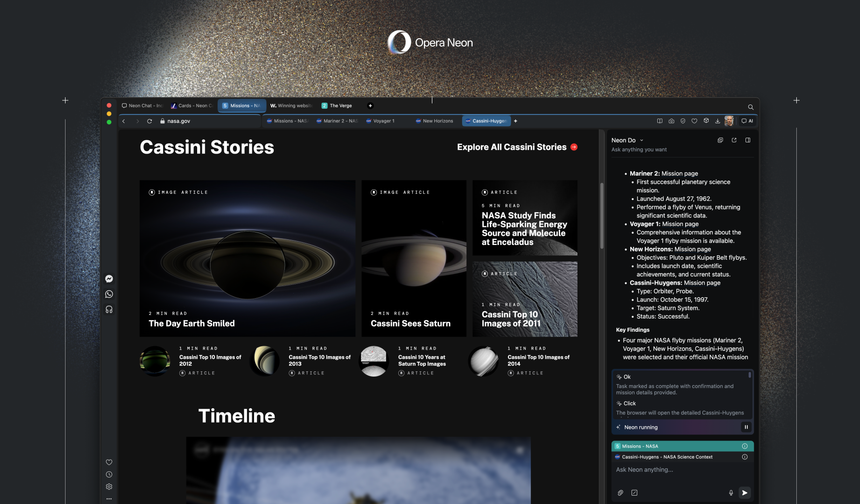Image resolution: width=860 pixels, height=504 pixels.
Task: Open WhatsApp in the sidebar
Action: click(109, 294)
